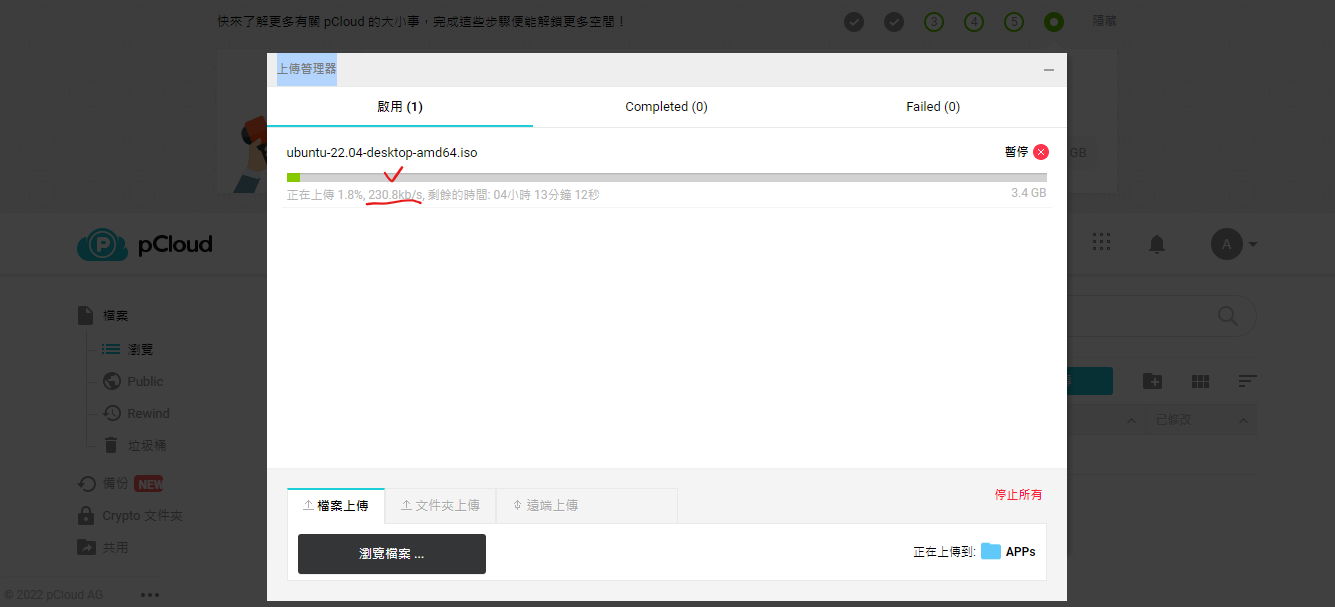
Task: Select onboarding step 5 circle
Action: click(1013, 21)
